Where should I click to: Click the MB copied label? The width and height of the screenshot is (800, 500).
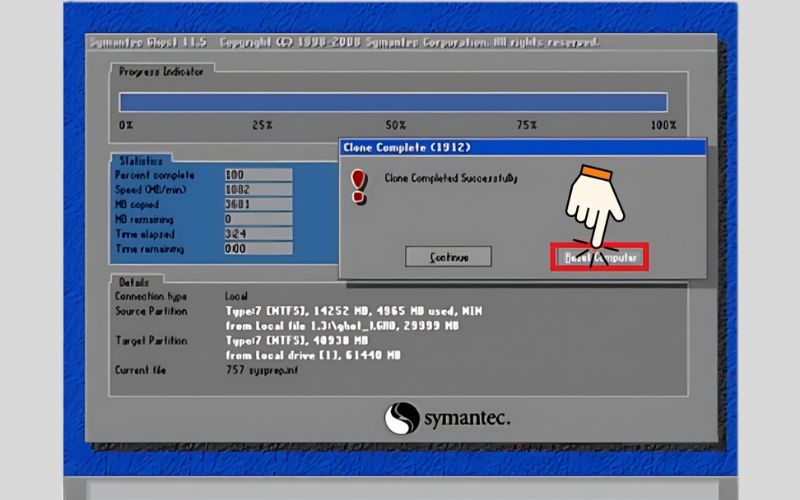pos(137,205)
